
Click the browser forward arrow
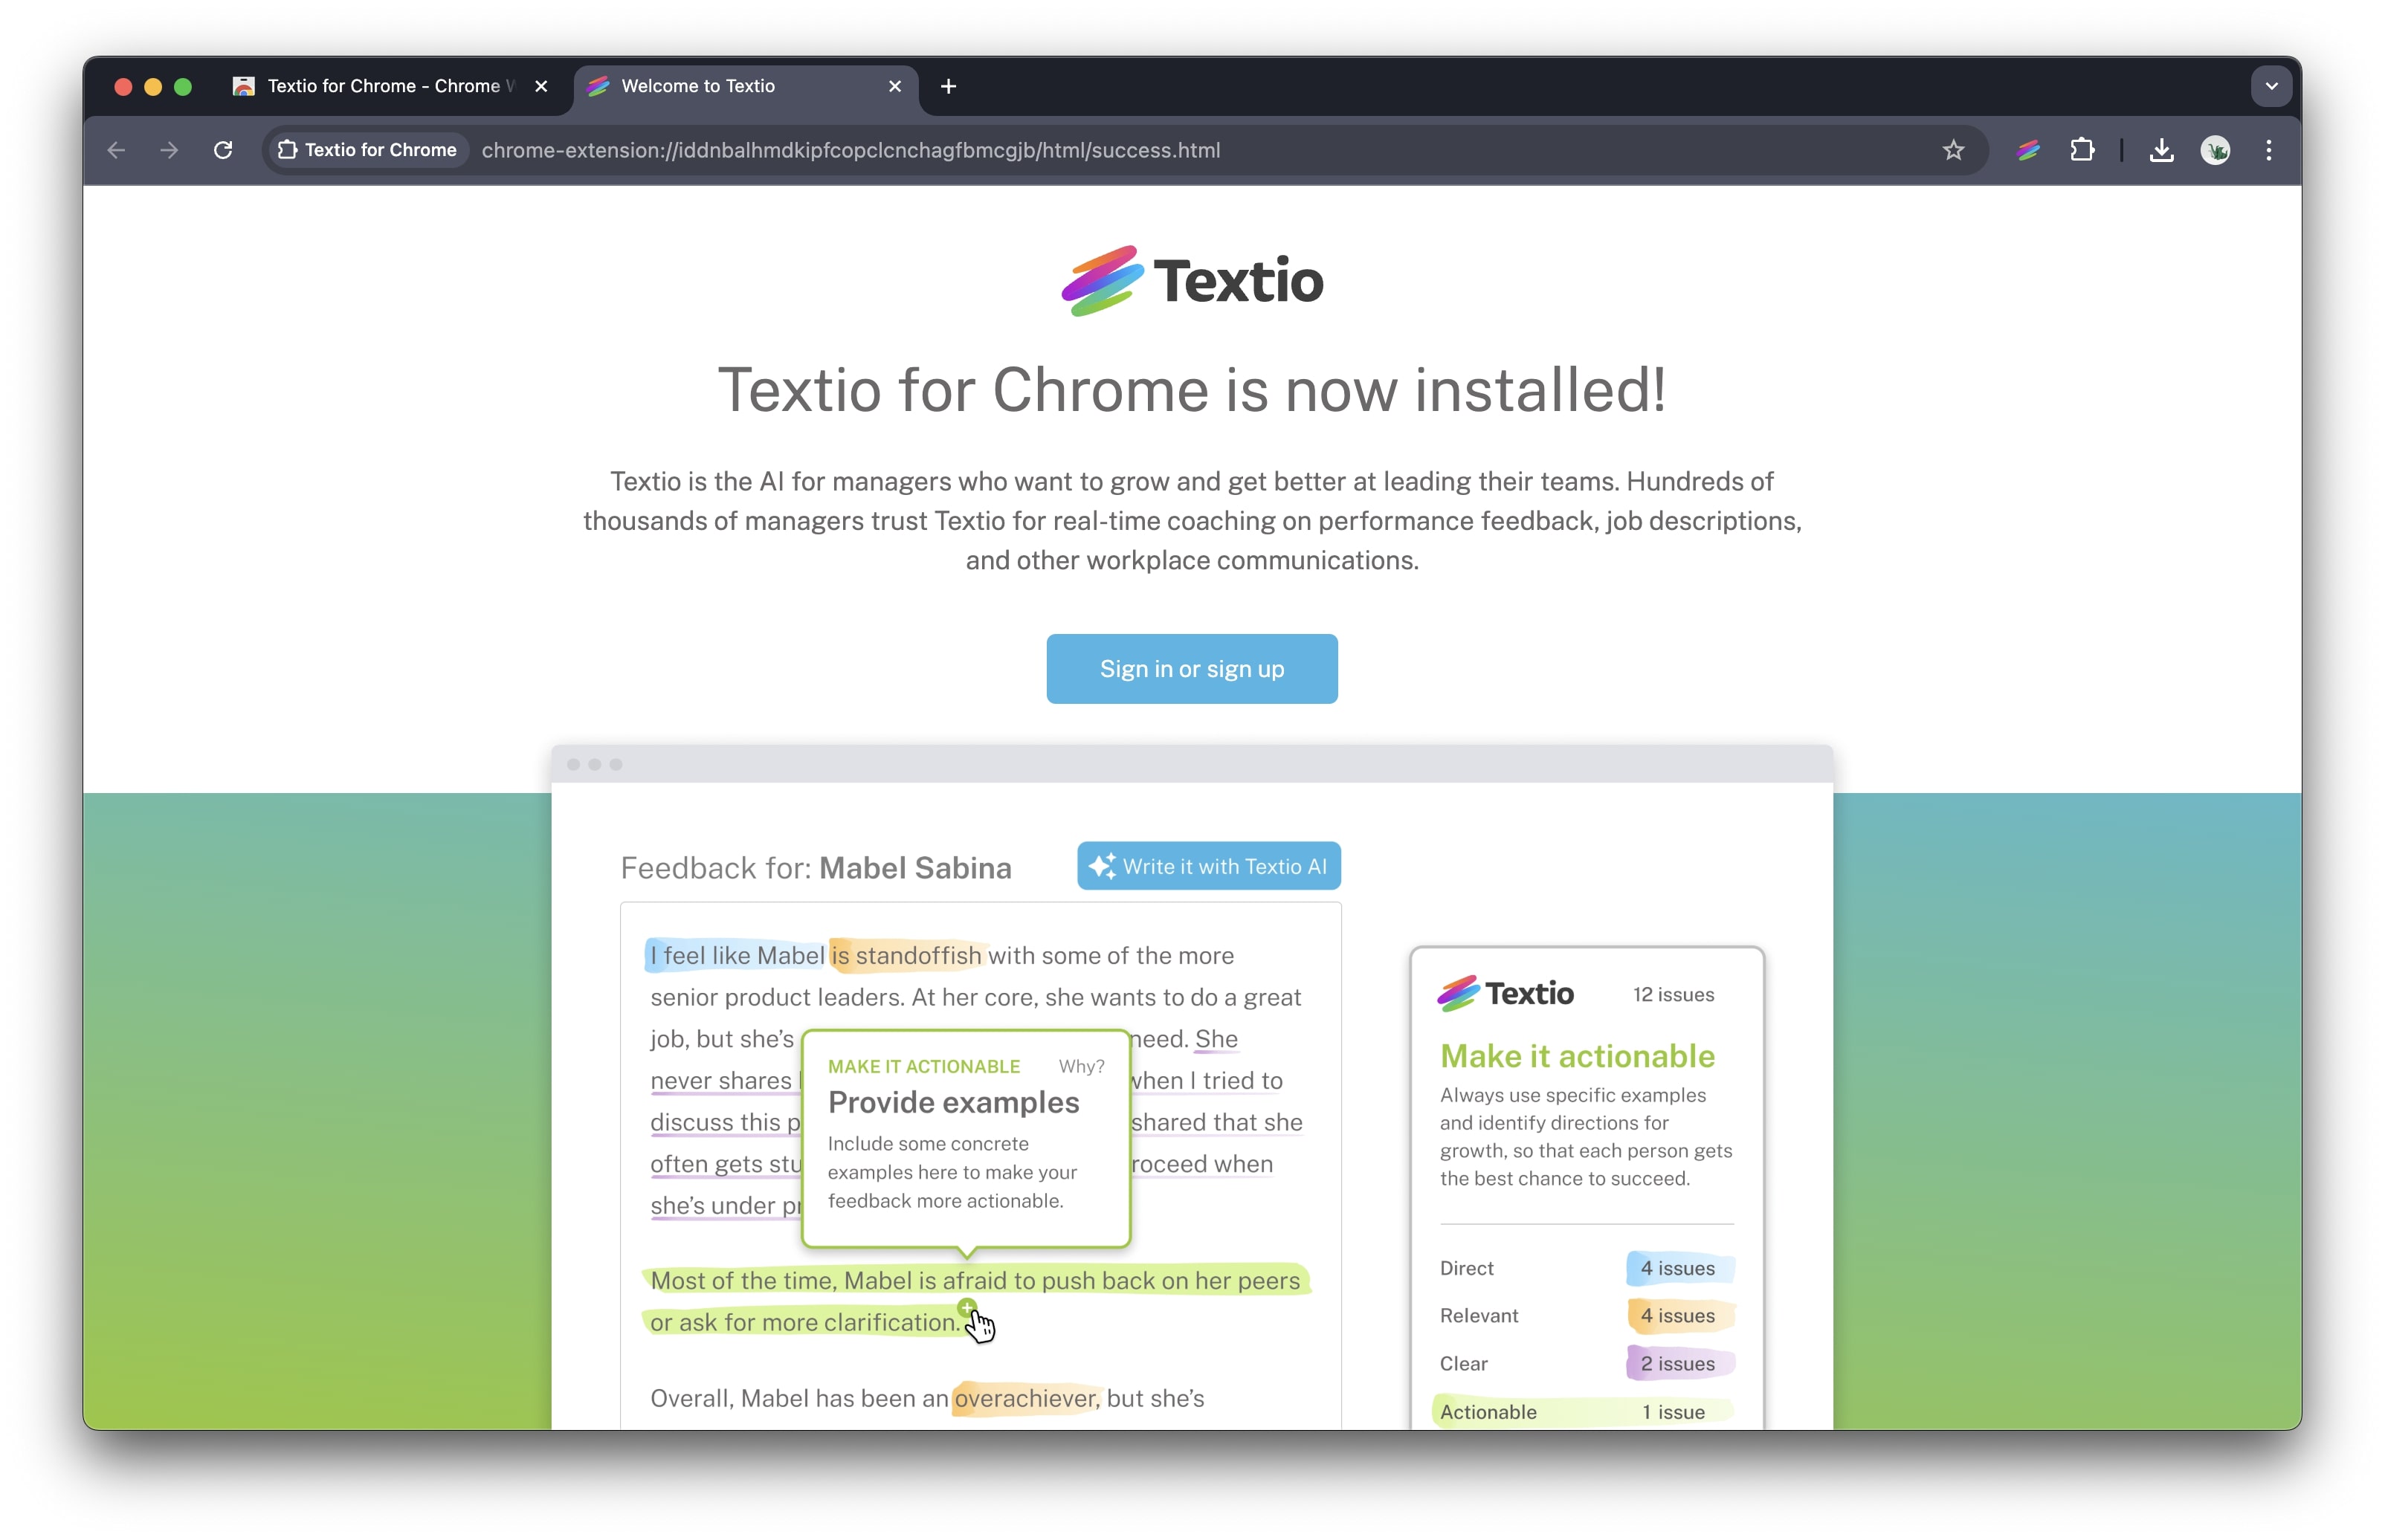point(169,150)
